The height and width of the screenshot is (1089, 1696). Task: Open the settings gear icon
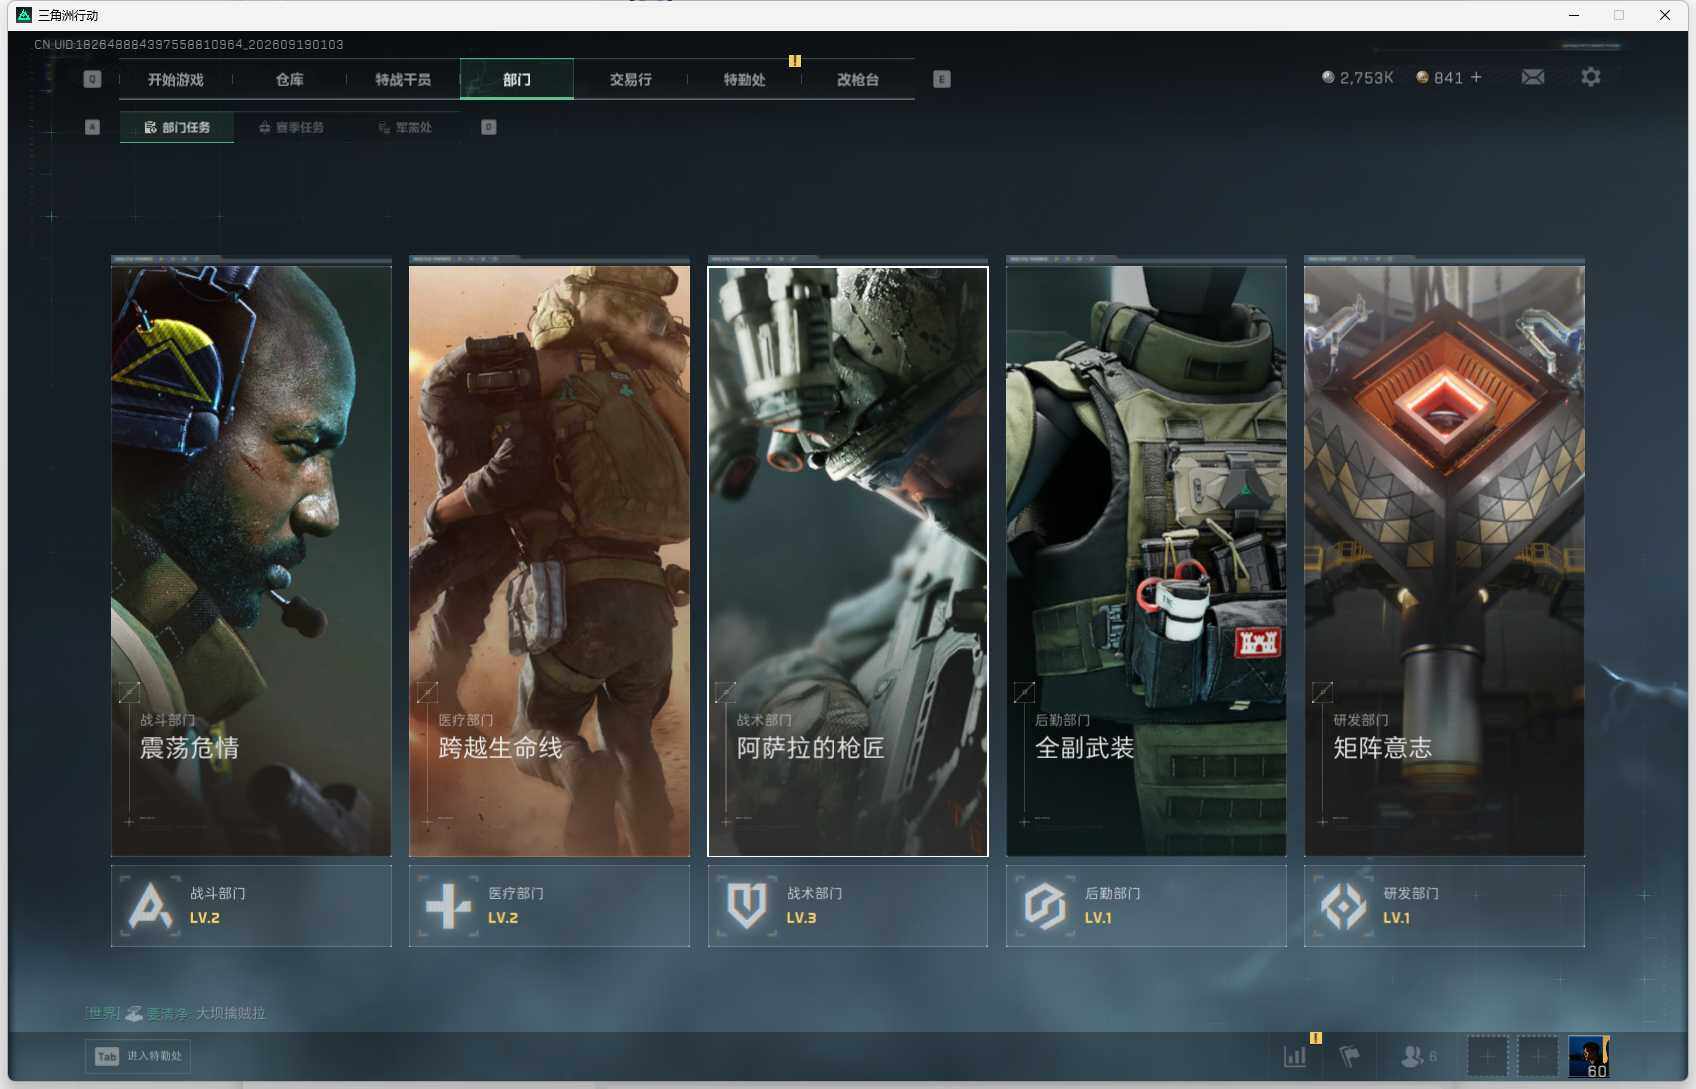tap(1591, 77)
